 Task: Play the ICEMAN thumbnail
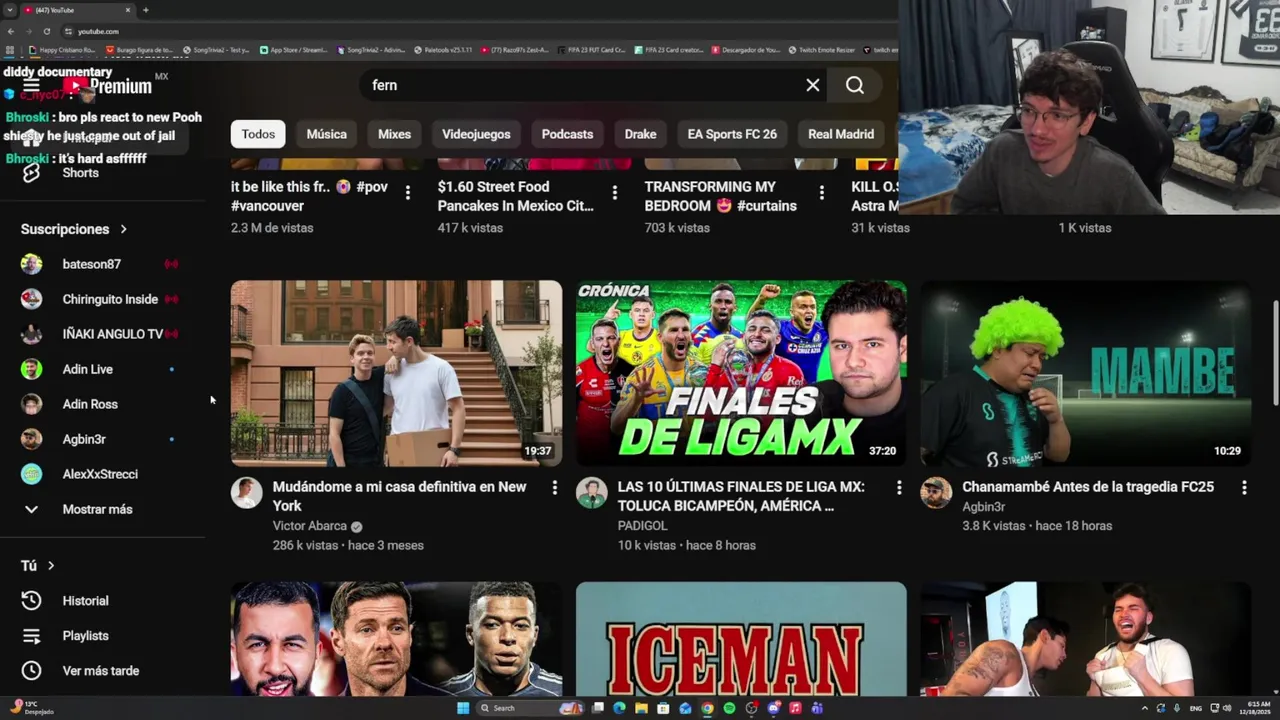click(x=741, y=639)
